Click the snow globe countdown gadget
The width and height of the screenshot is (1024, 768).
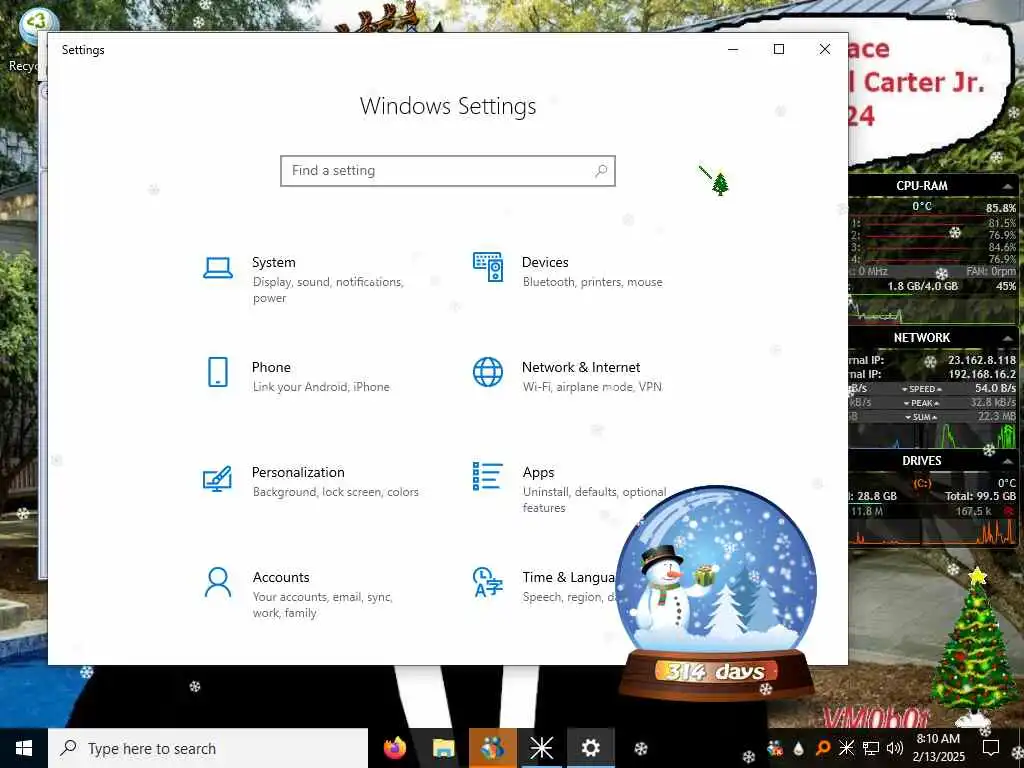[x=716, y=591]
